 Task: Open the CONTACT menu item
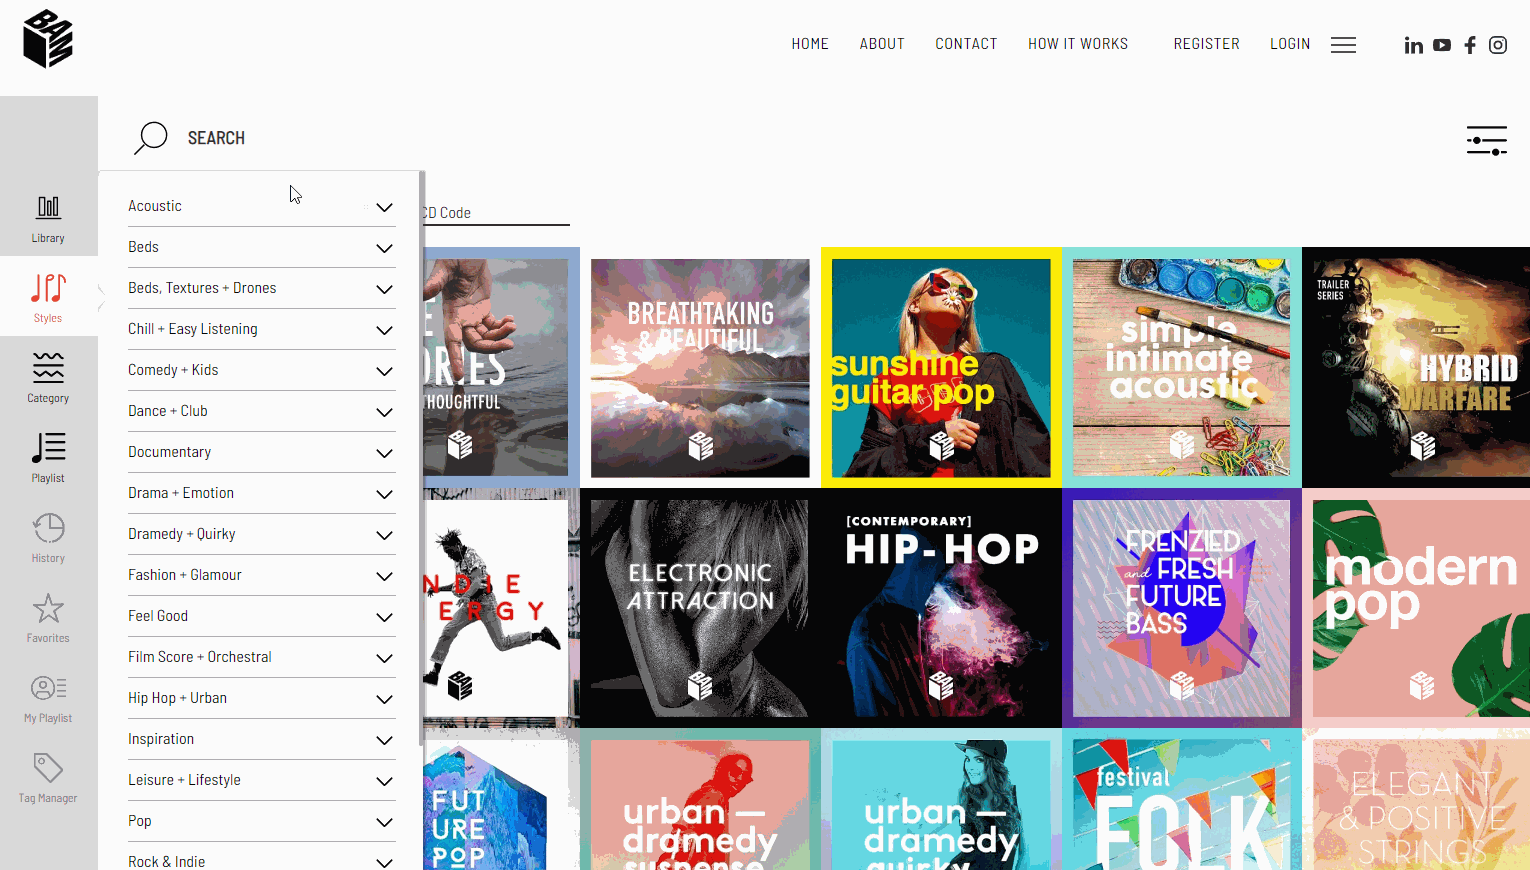pyautogui.click(x=966, y=44)
